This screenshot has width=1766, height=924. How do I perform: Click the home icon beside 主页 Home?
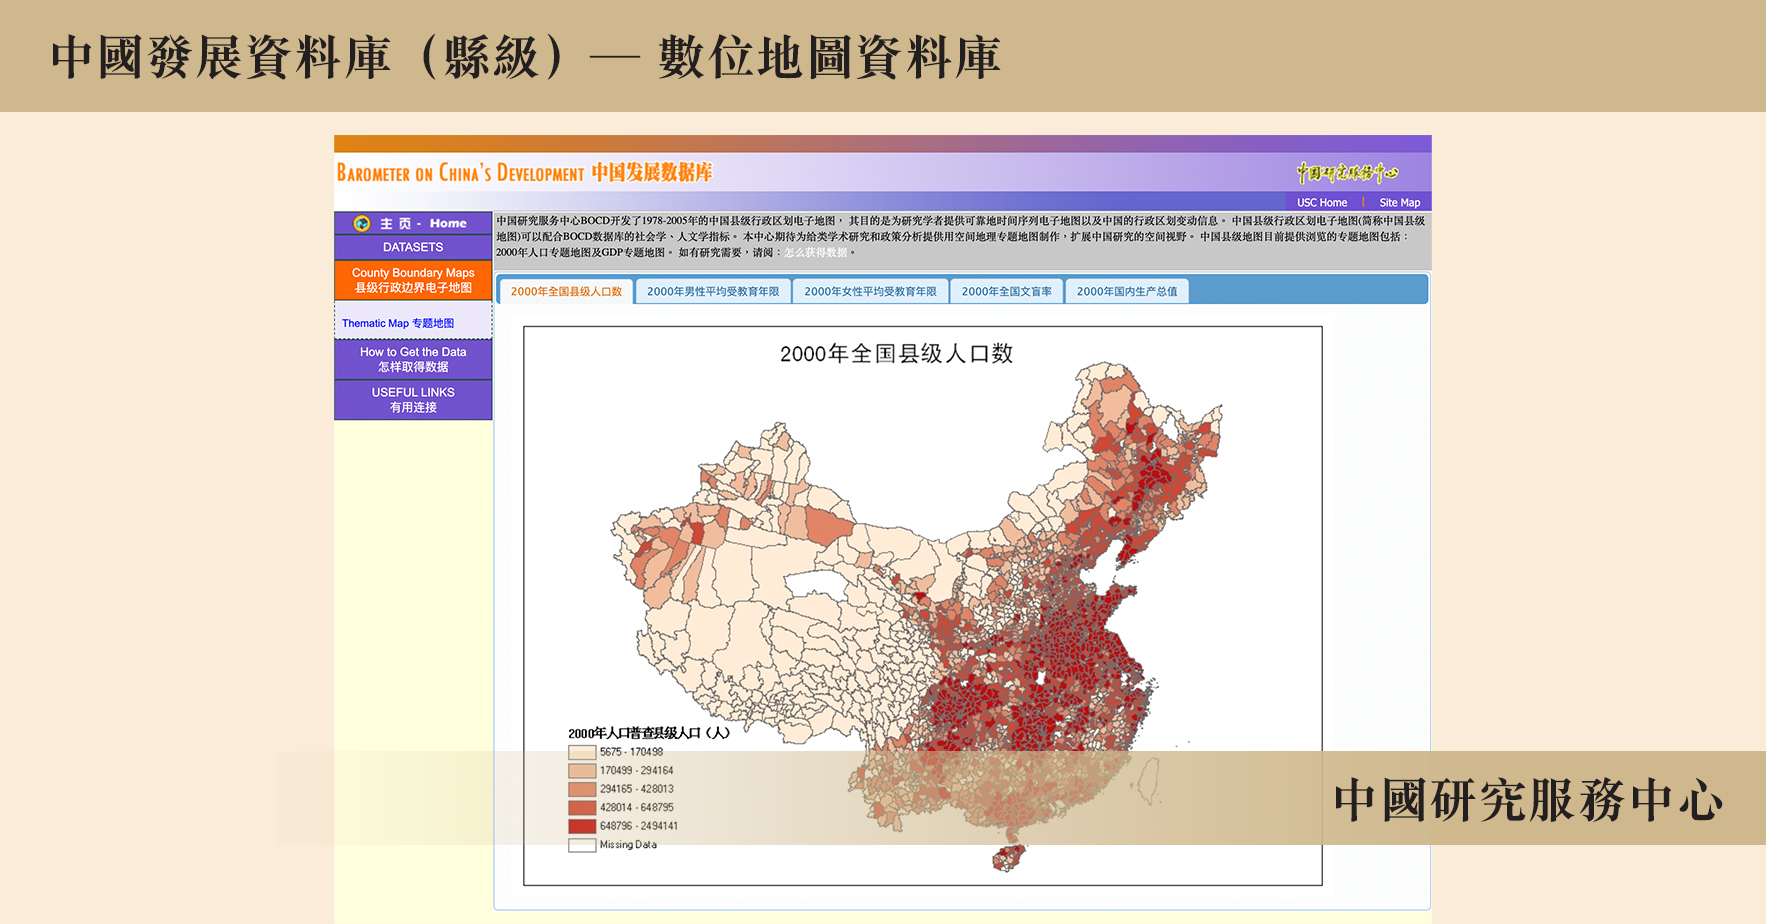362,223
